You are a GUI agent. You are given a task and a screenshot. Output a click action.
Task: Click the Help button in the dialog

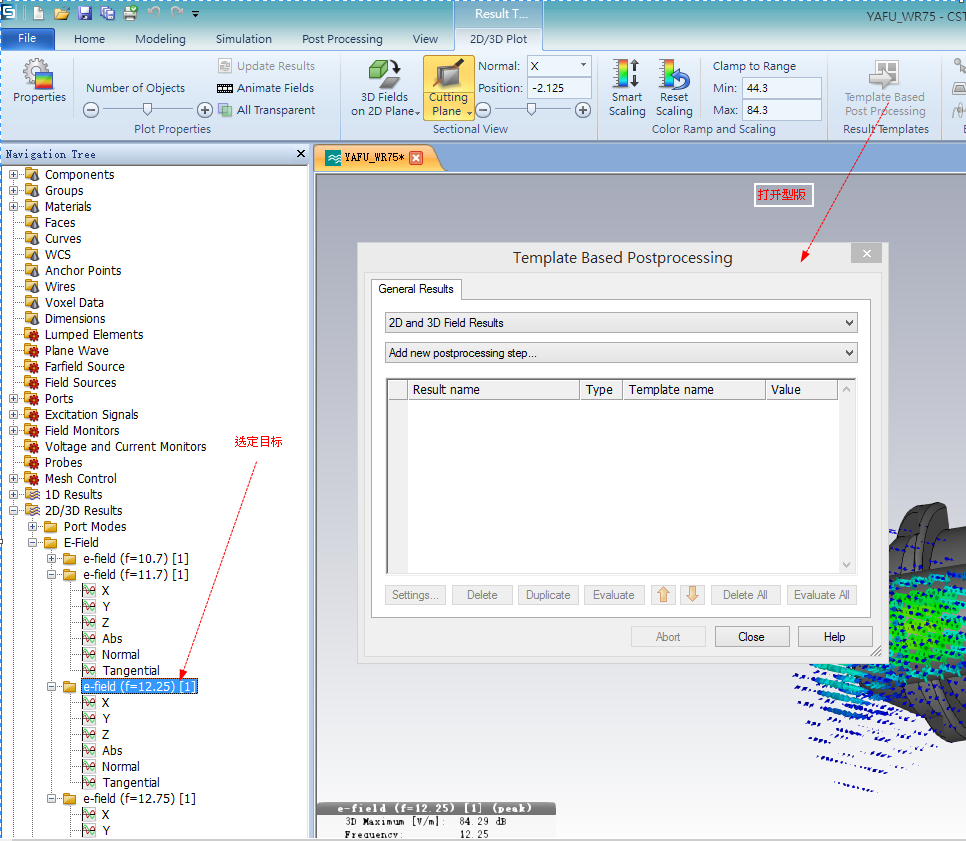[835, 637]
